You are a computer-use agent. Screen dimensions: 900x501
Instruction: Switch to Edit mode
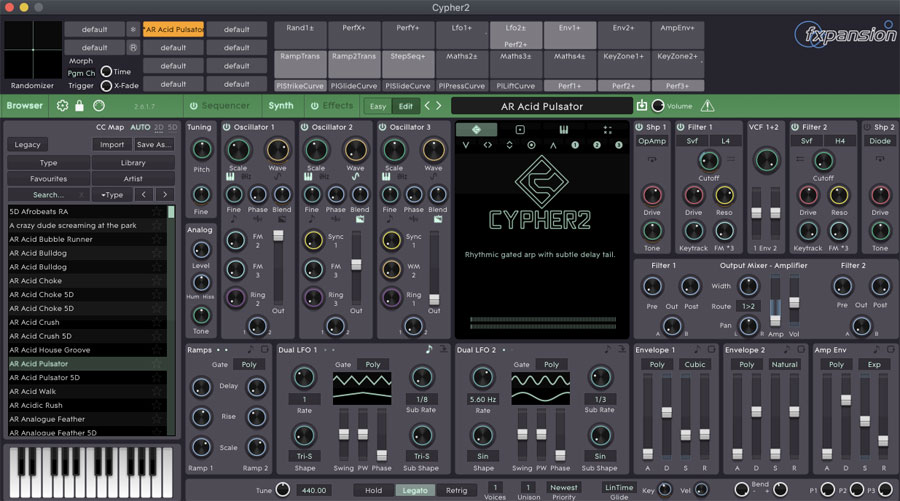(x=406, y=106)
